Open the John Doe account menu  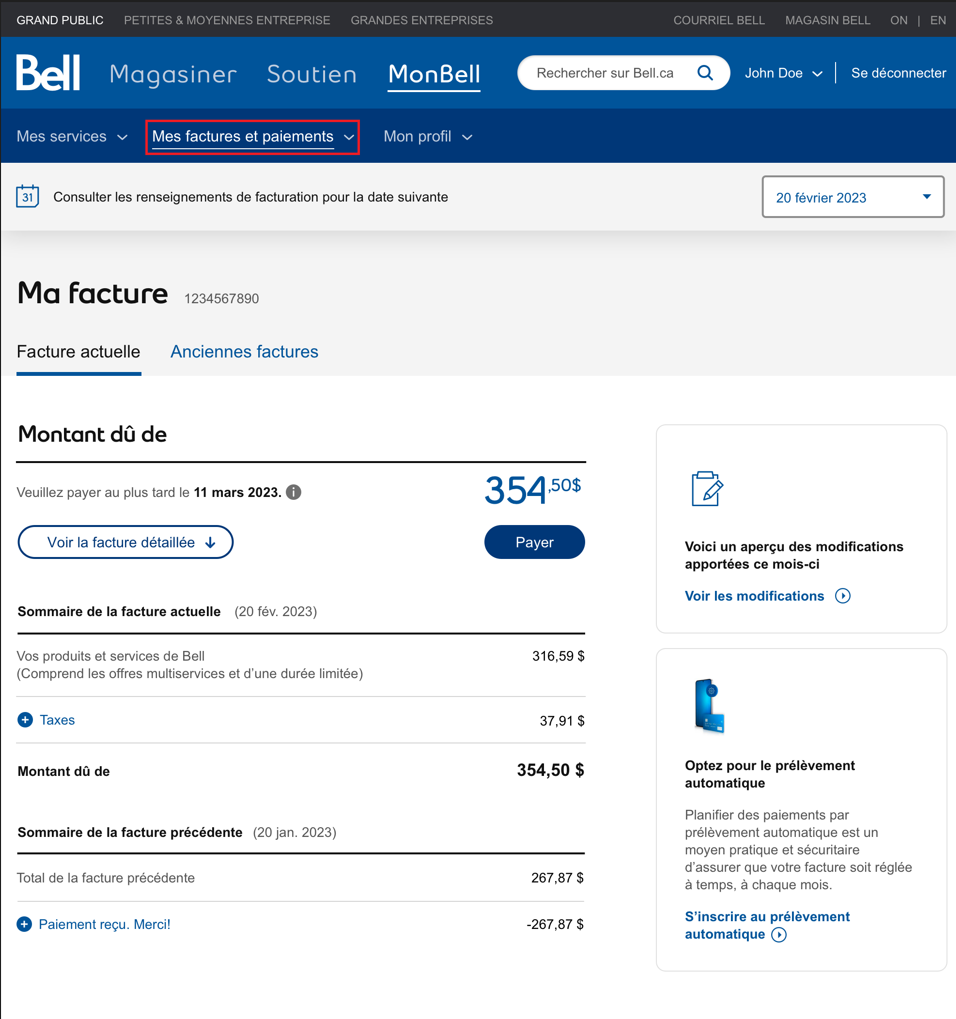tap(783, 73)
